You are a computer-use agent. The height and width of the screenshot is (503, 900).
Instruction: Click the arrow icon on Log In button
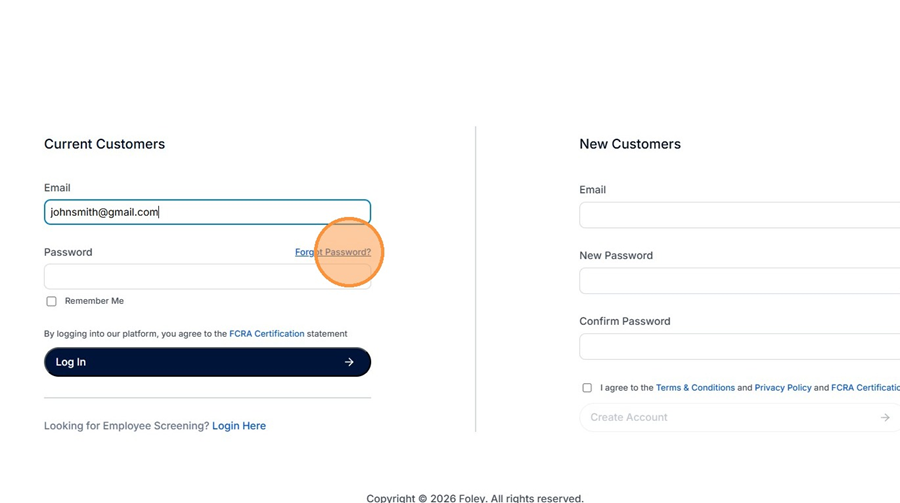(x=349, y=362)
